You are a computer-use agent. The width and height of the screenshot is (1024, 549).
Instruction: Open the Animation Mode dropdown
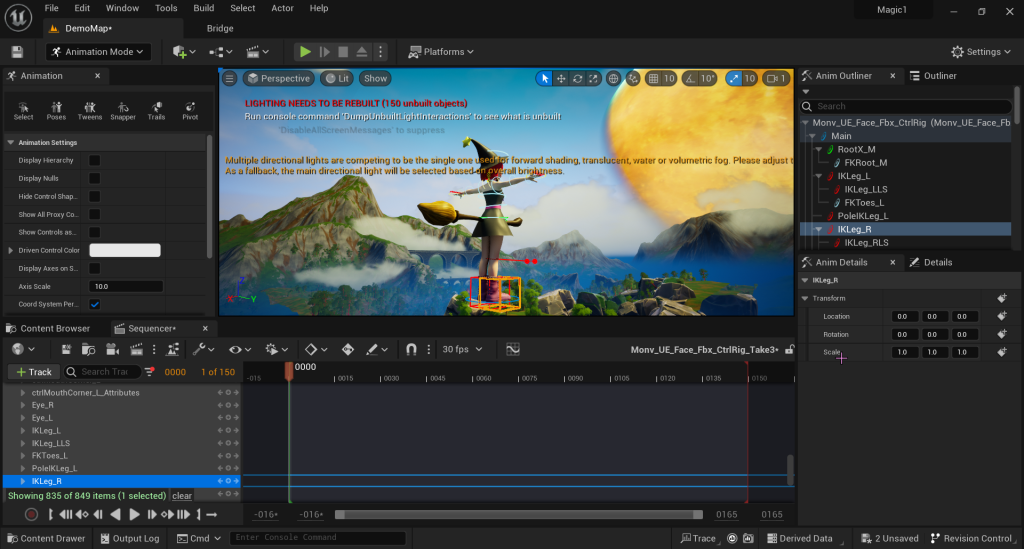(x=98, y=52)
